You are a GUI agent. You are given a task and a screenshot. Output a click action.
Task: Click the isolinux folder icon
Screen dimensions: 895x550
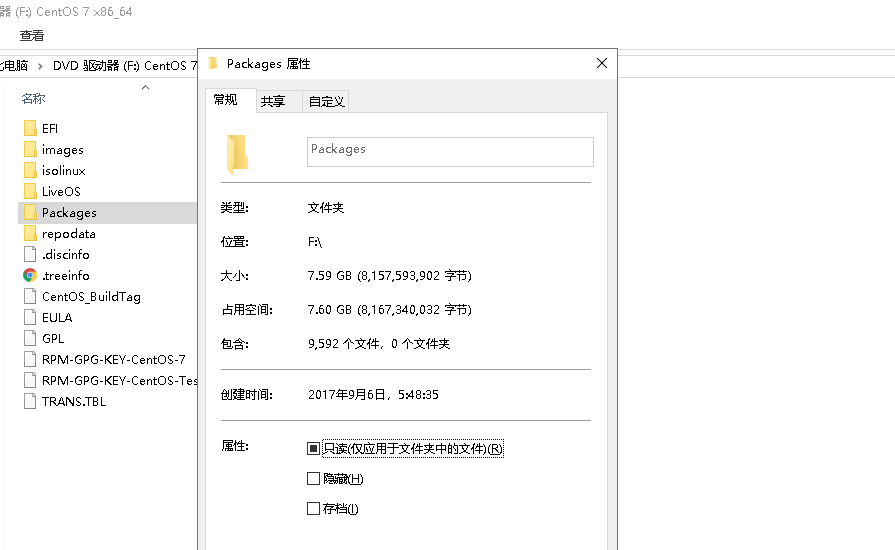click(x=30, y=171)
